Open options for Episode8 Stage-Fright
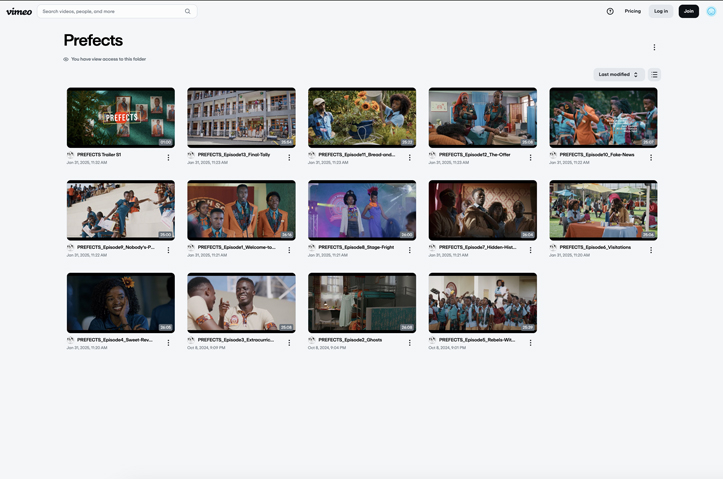This screenshot has height=479, width=723. (409, 250)
